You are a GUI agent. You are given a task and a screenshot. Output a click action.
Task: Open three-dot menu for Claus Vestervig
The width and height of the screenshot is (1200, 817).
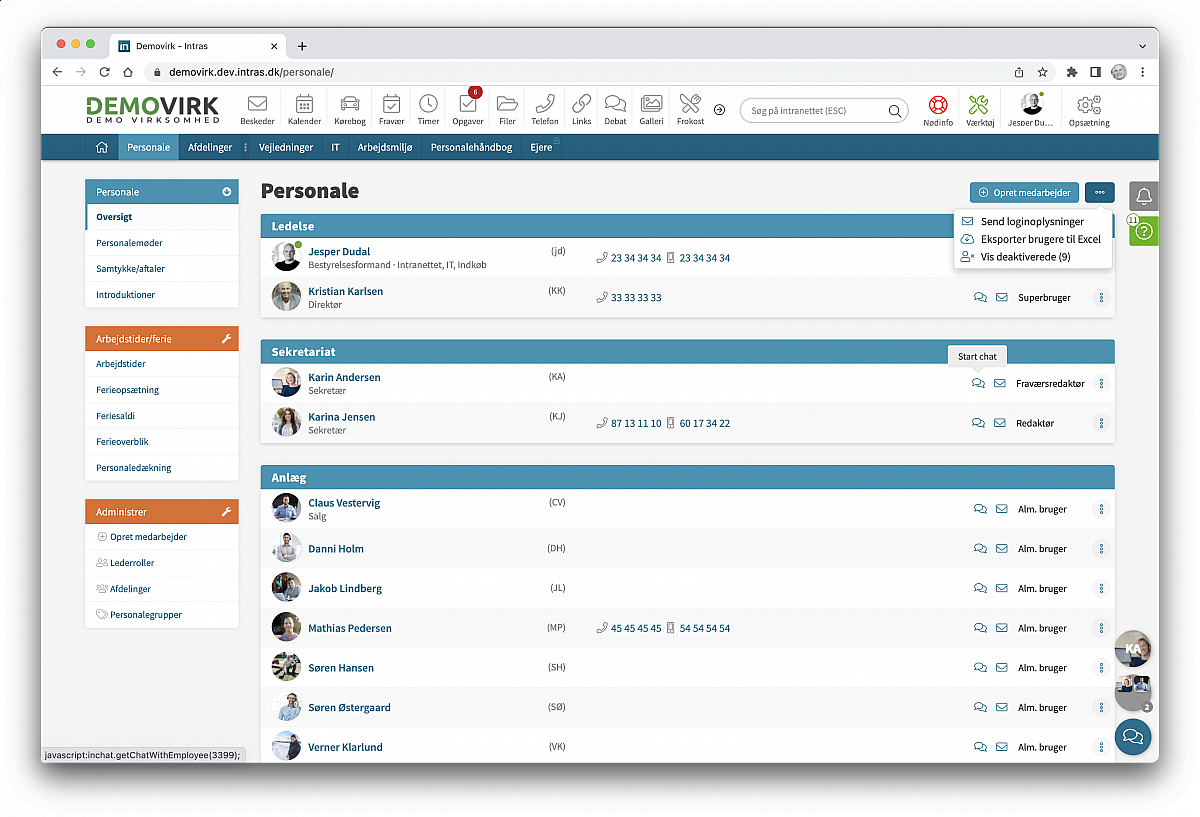tap(1101, 509)
